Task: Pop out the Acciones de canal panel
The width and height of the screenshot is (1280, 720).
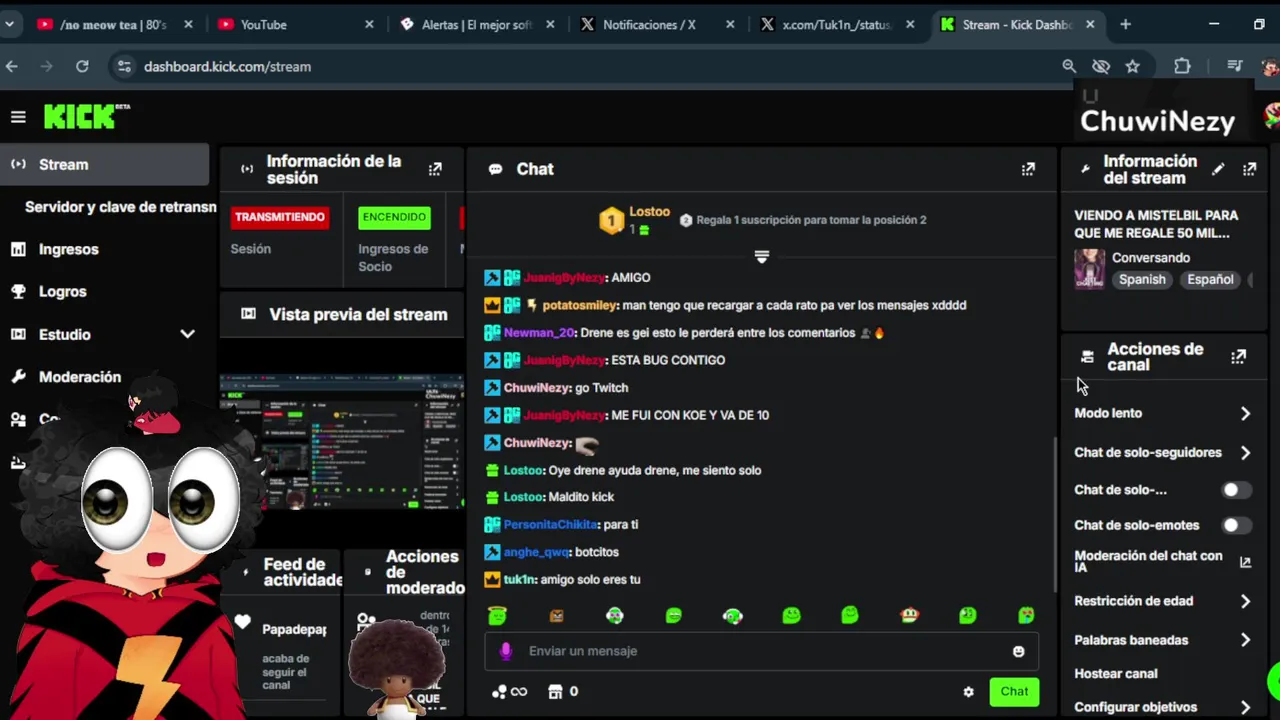Action: pyautogui.click(x=1238, y=357)
